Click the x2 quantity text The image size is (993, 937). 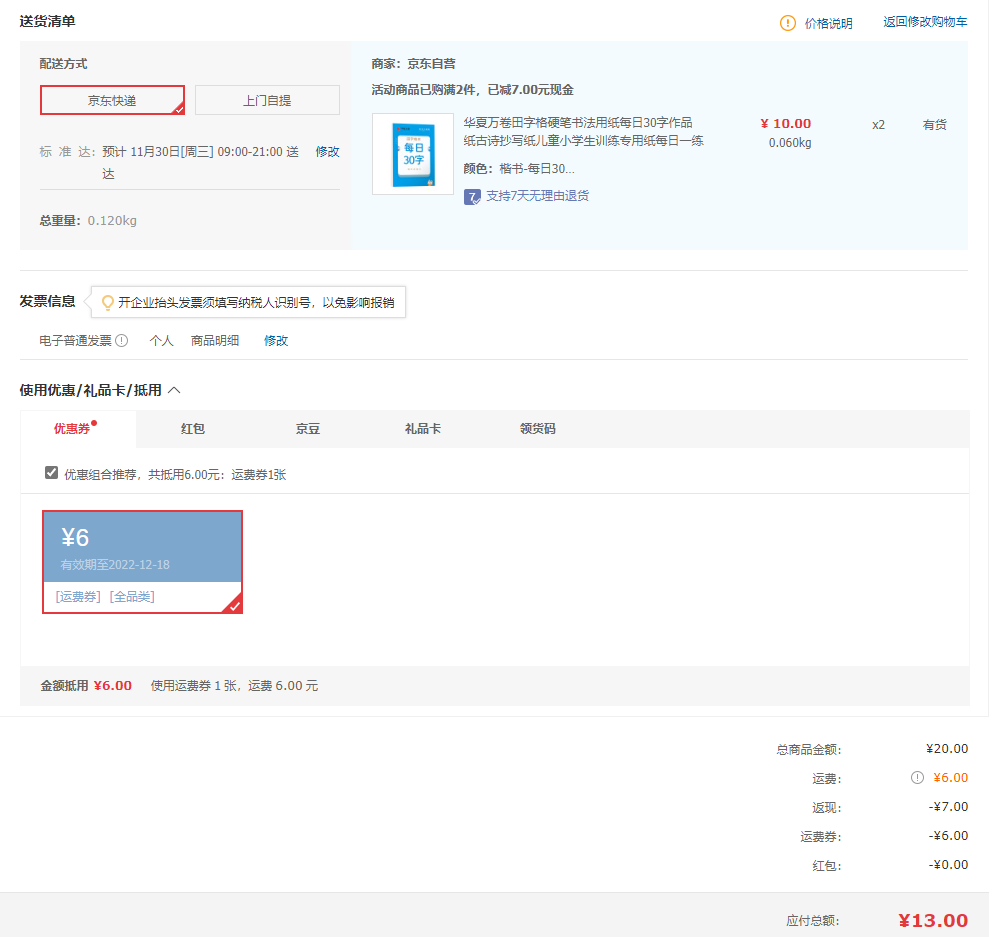878,125
